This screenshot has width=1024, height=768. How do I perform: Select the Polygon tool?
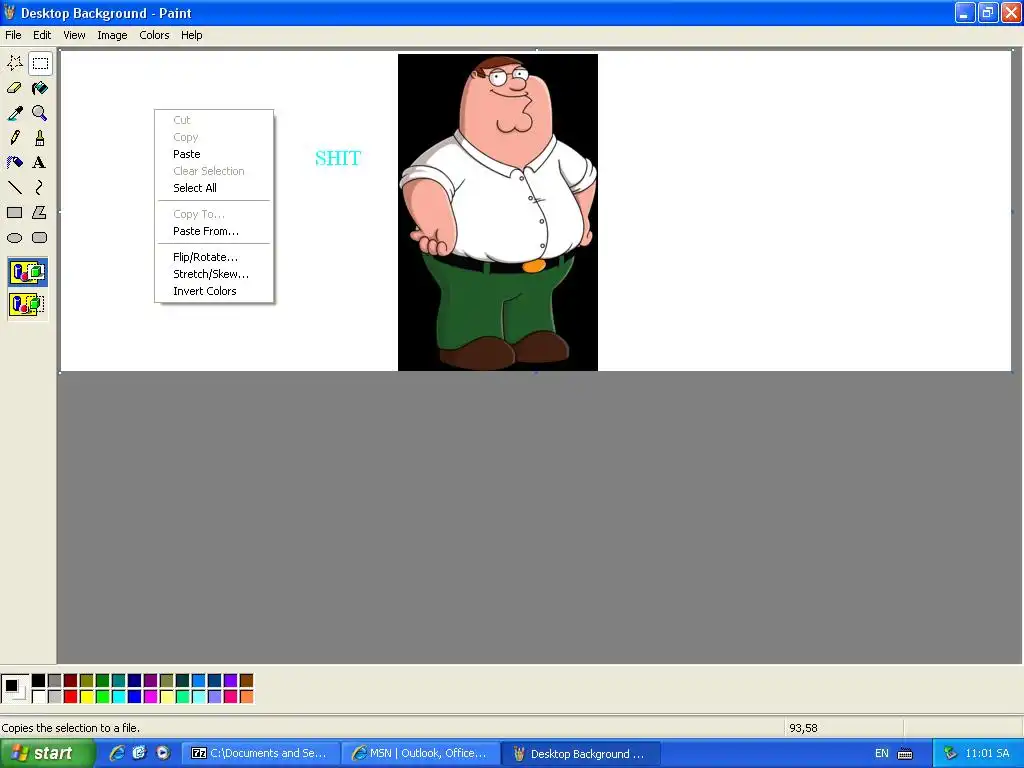tap(40, 212)
